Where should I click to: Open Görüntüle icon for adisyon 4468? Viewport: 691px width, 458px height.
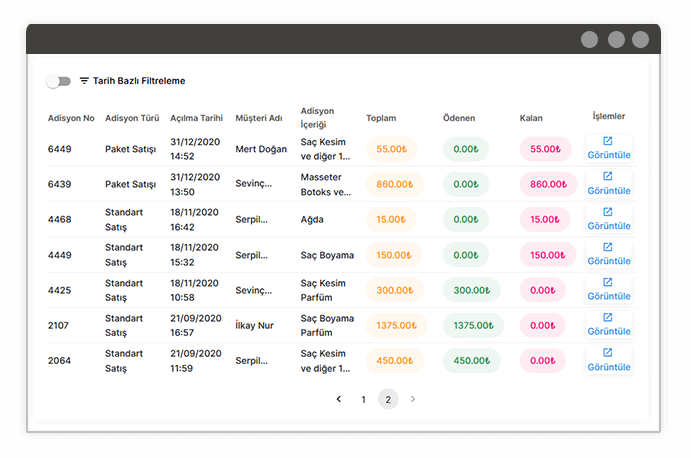608,212
